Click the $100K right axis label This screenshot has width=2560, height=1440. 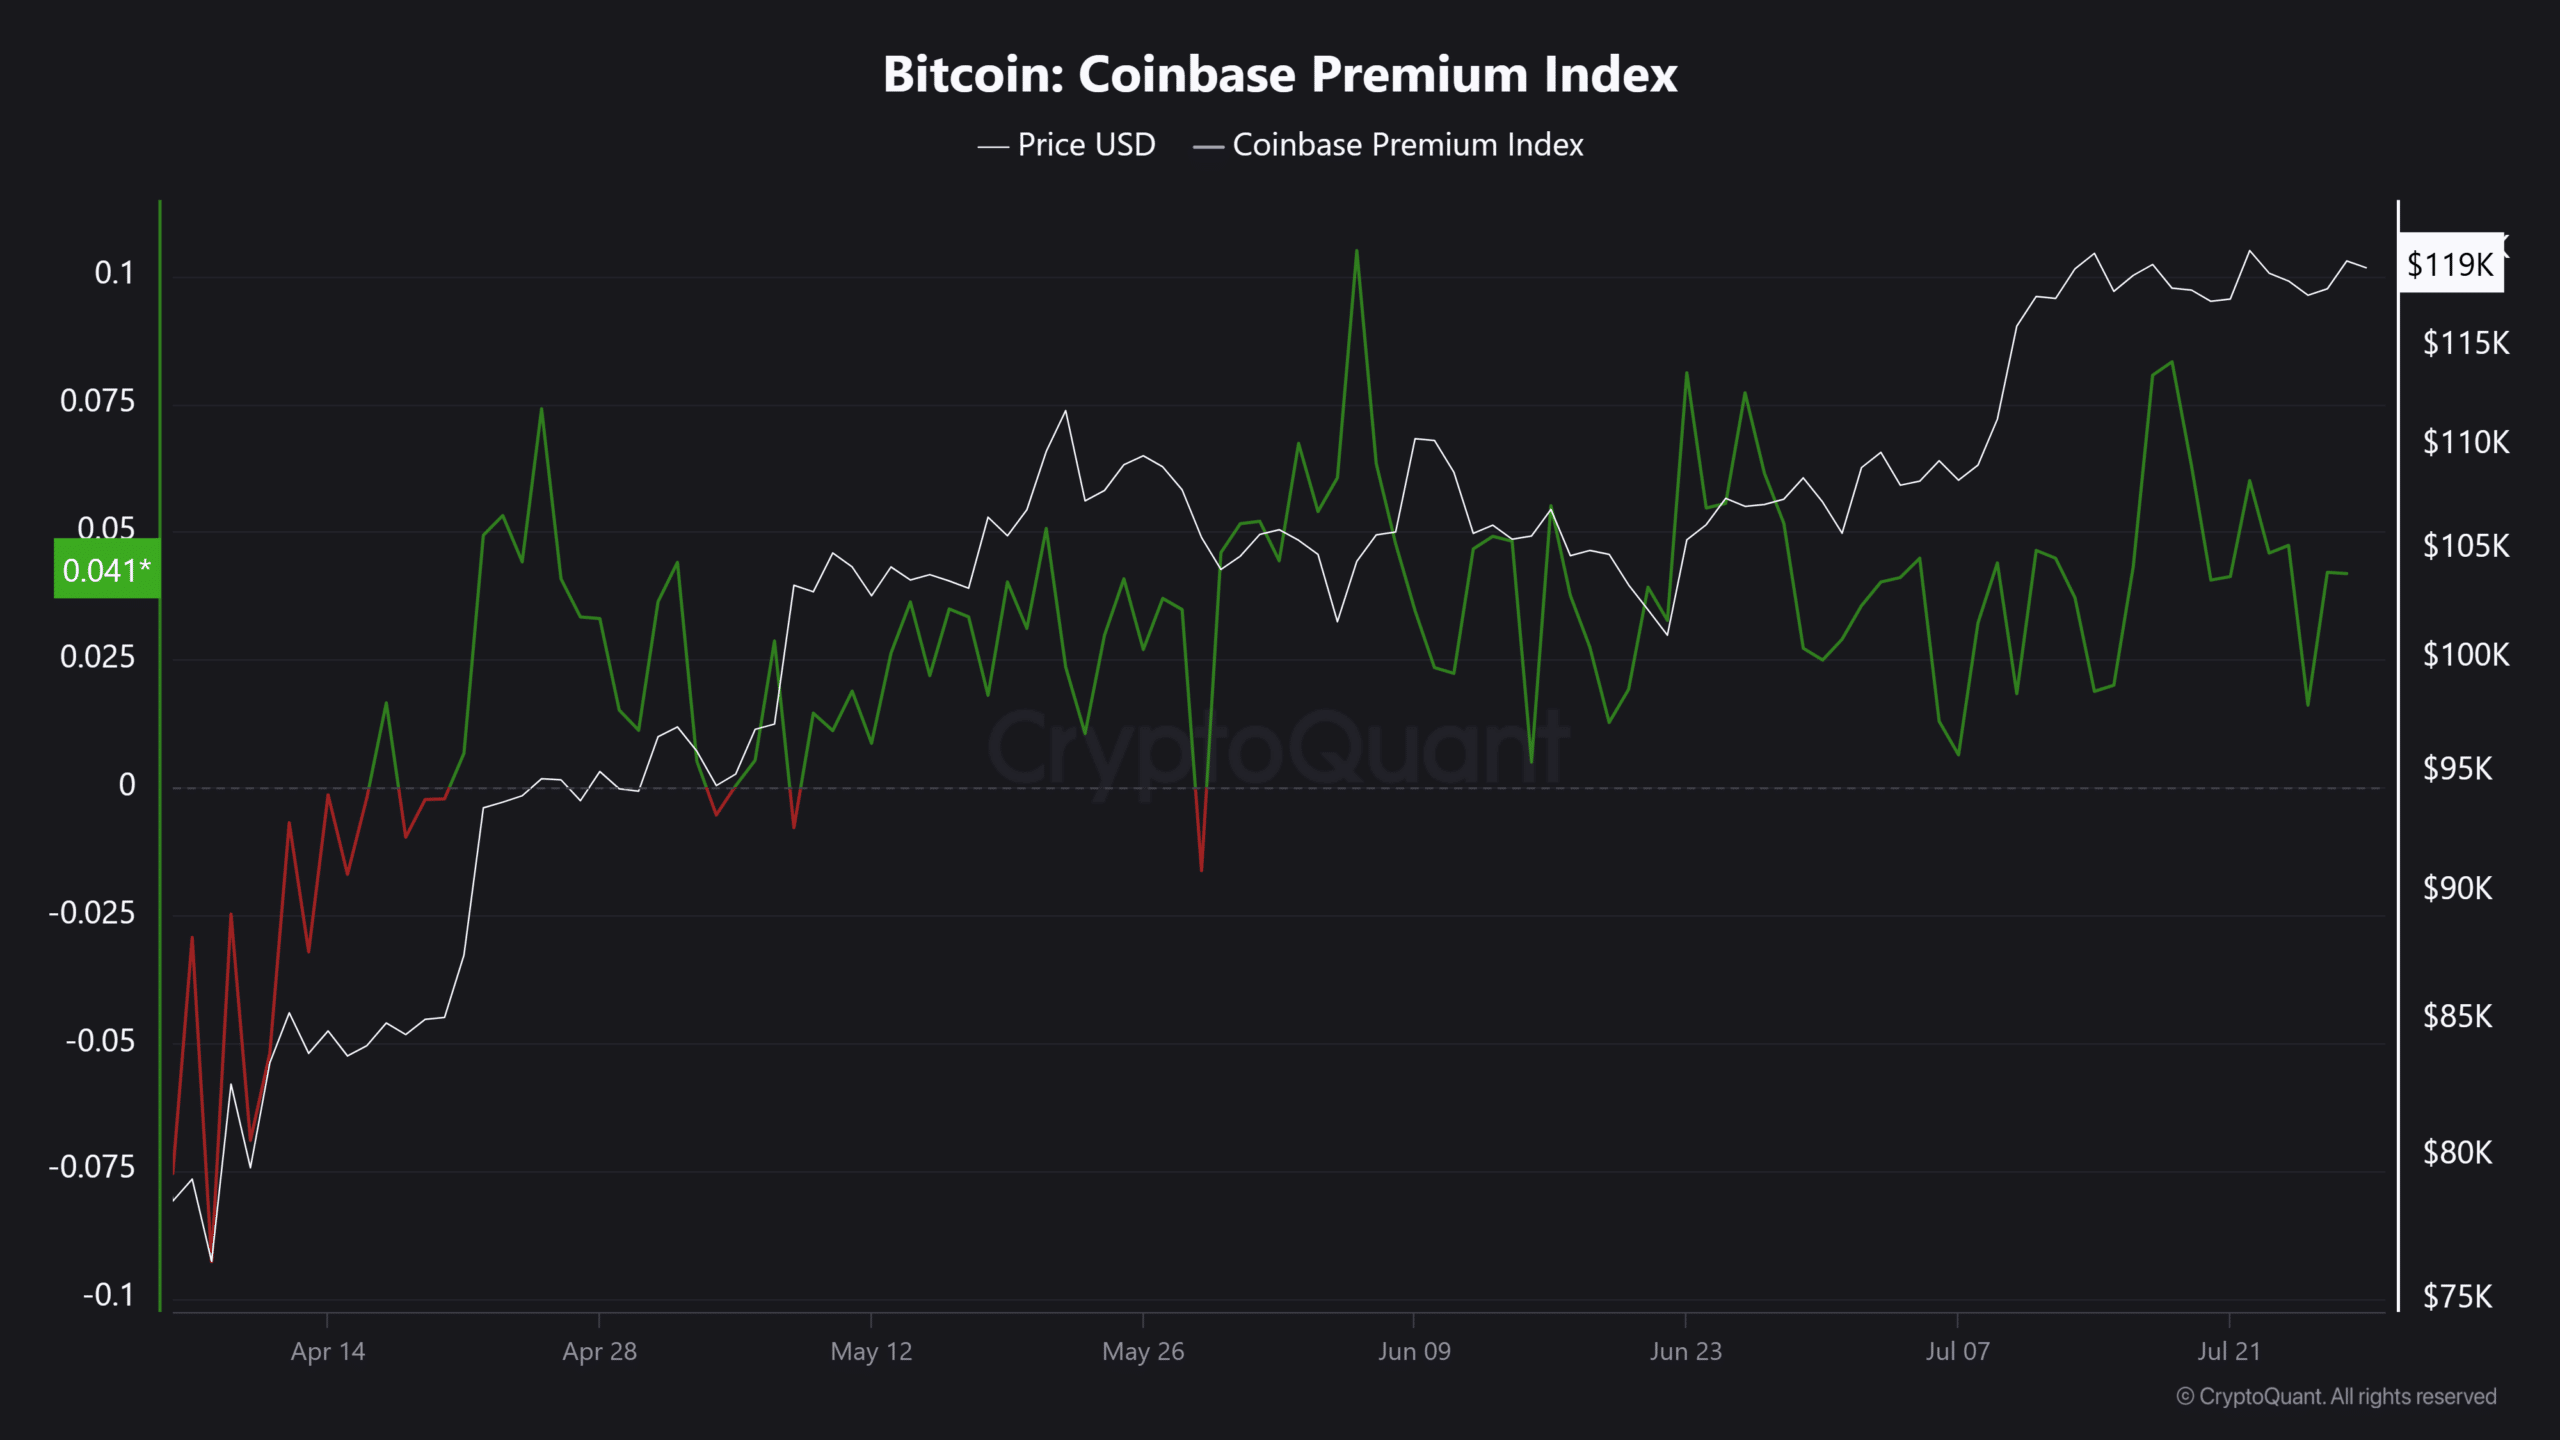[2465, 655]
